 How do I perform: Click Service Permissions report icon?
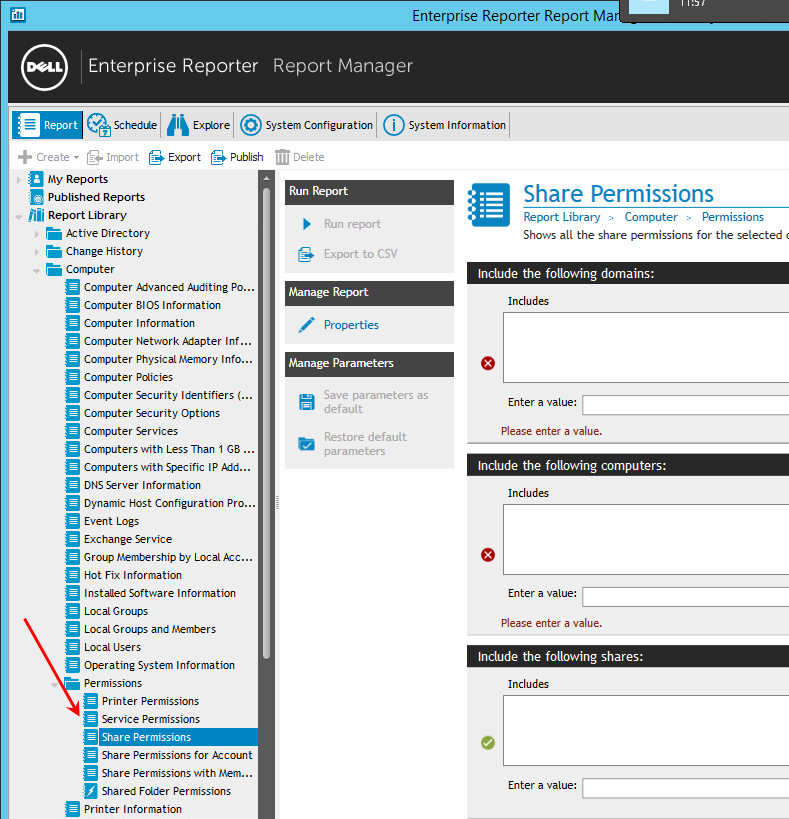pyautogui.click(x=91, y=719)
